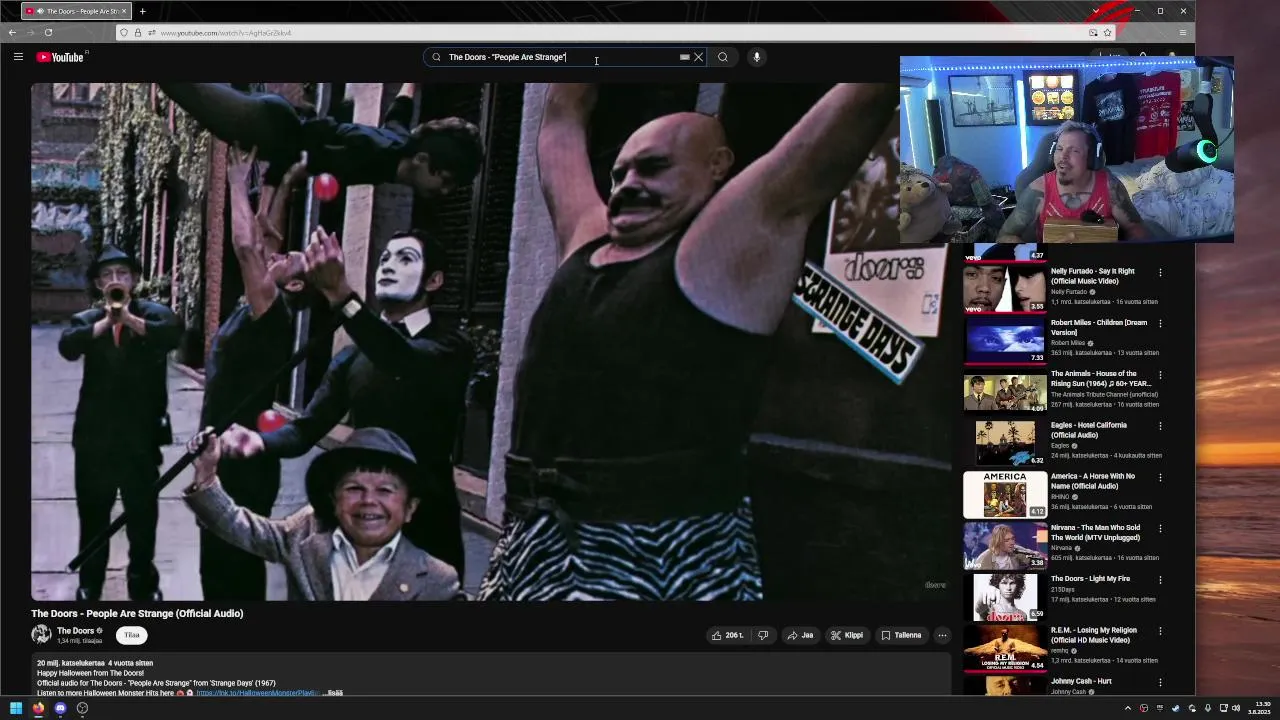Open Johnny Cash Hurt video title

pyautogui.click(x=1081, y=681)
